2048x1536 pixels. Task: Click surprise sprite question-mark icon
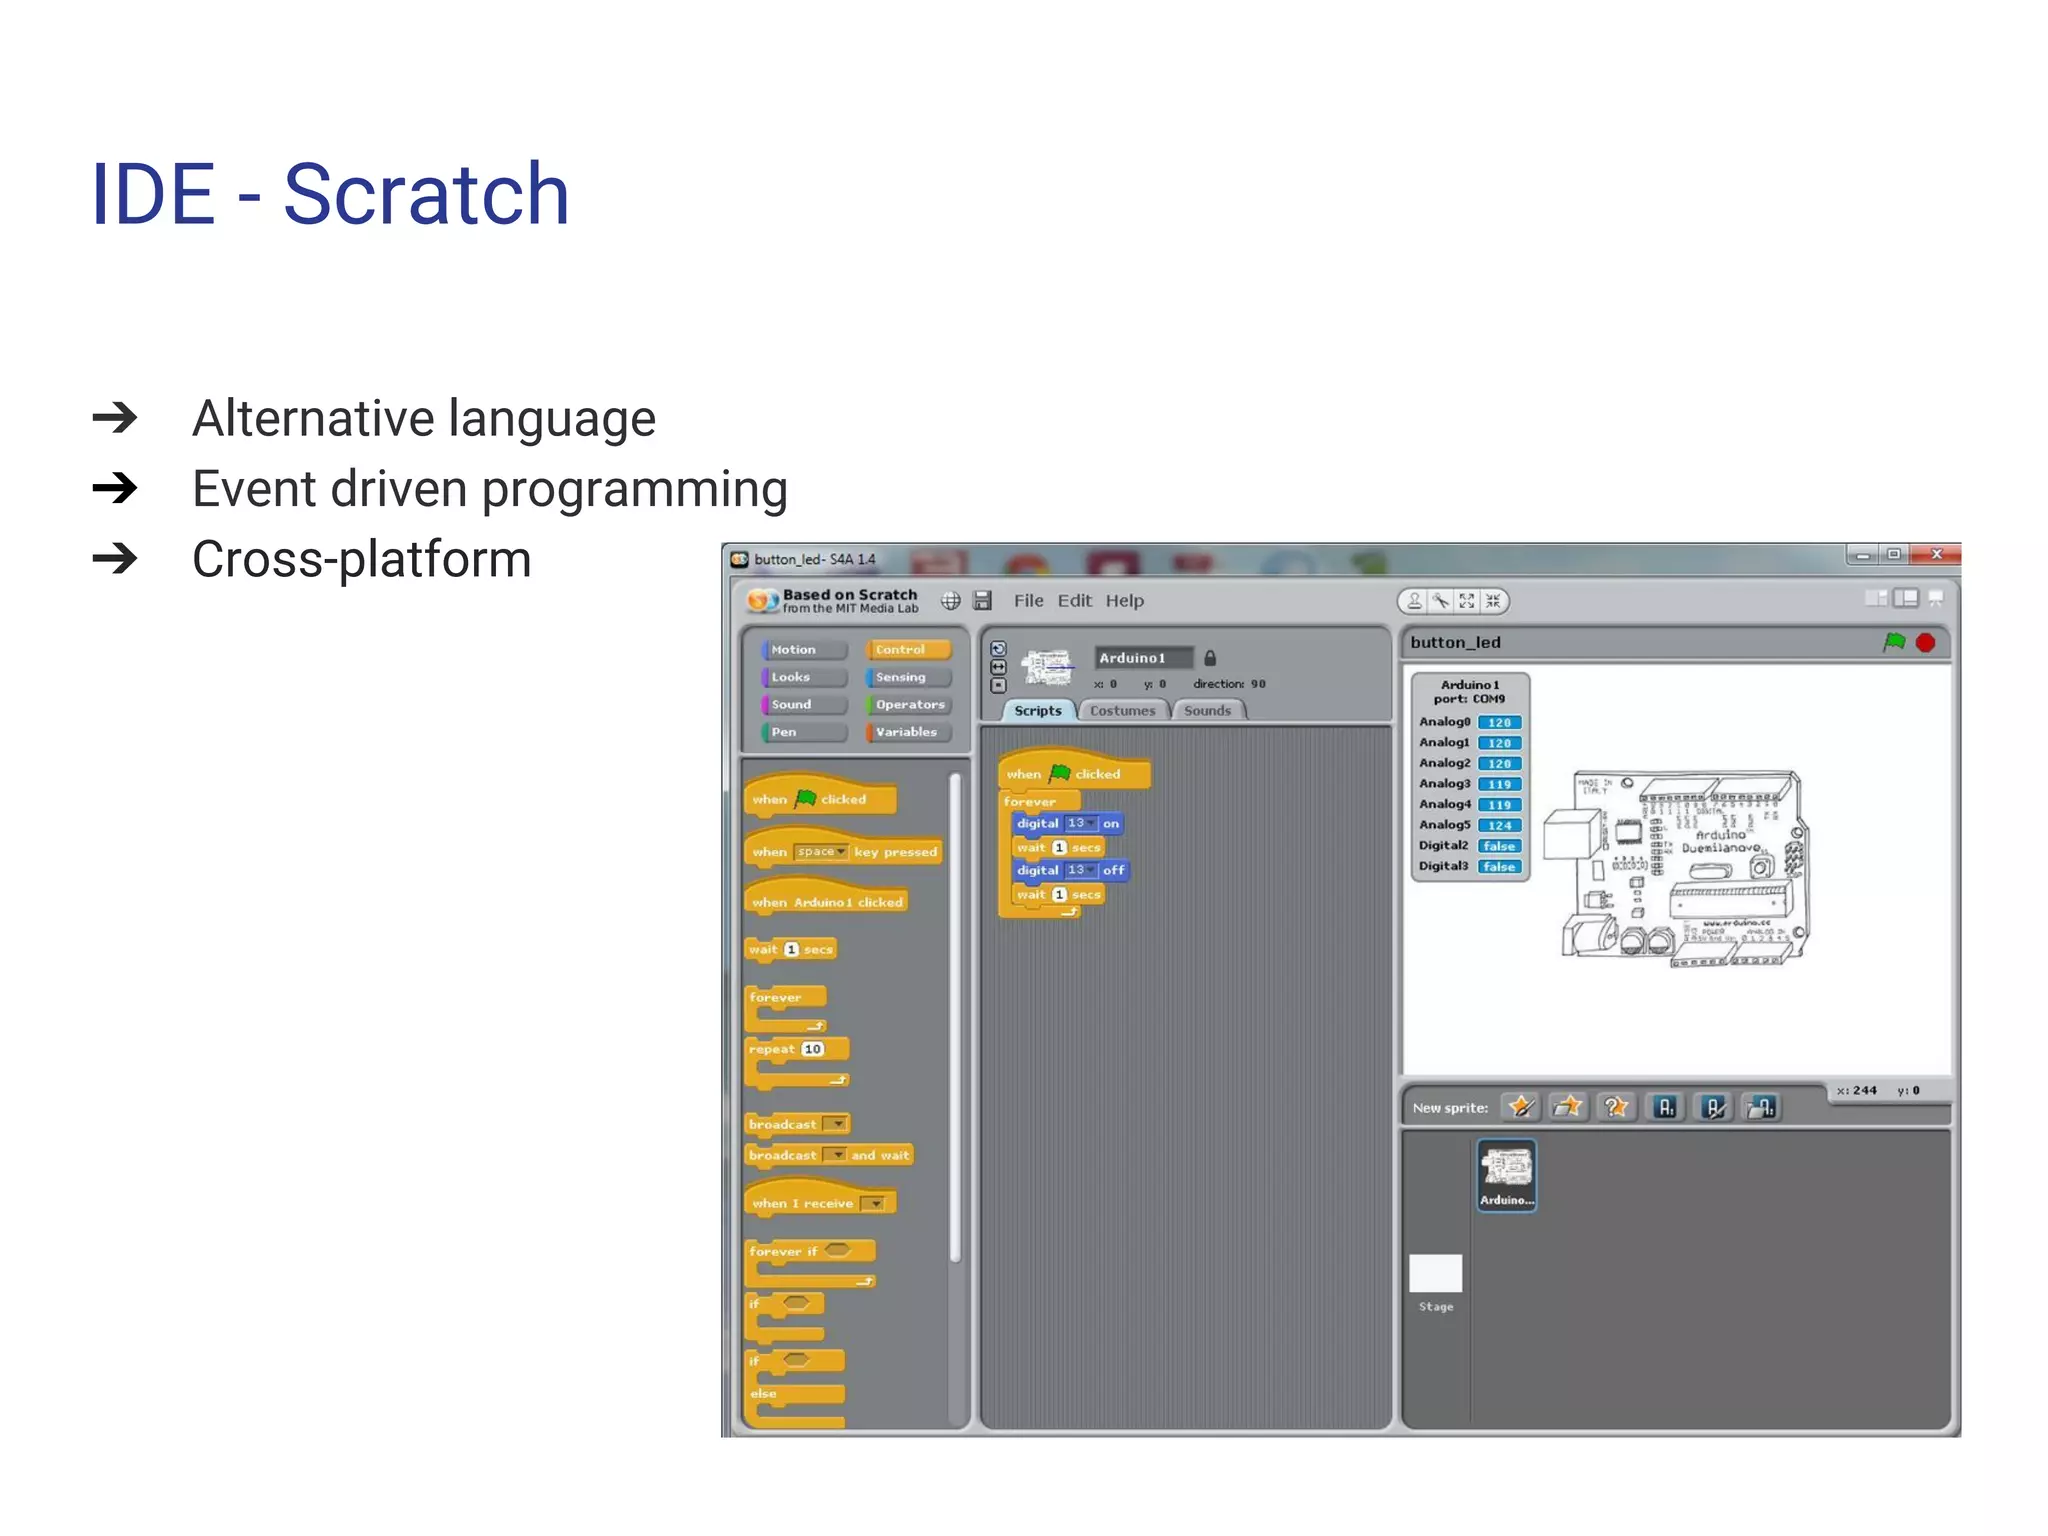(x=1615, y=1107)
